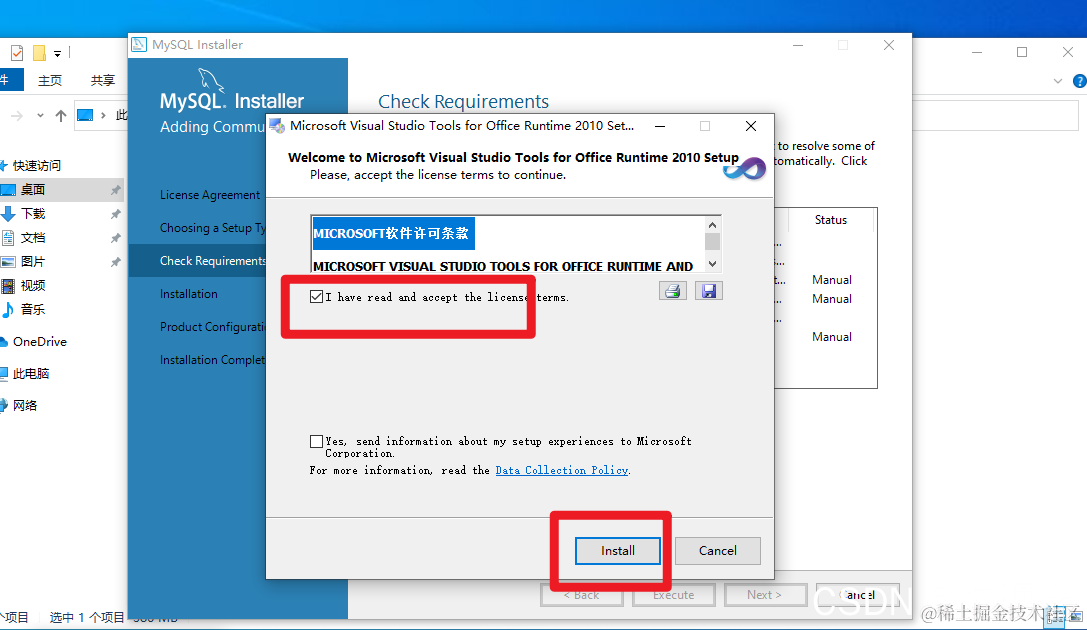Click the new folder icon in quick toolbar

(40, 53)
